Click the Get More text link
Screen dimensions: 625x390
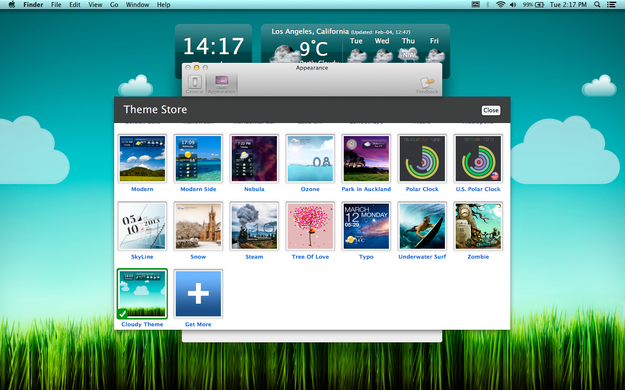click(198, 324)
